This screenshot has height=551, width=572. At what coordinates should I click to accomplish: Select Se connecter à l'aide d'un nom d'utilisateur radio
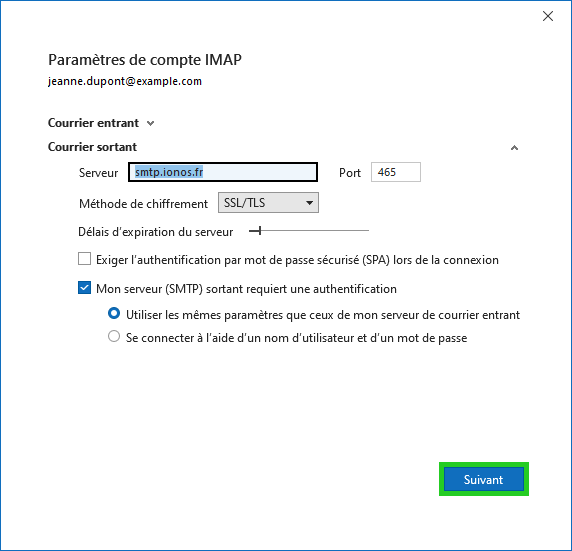114,336
